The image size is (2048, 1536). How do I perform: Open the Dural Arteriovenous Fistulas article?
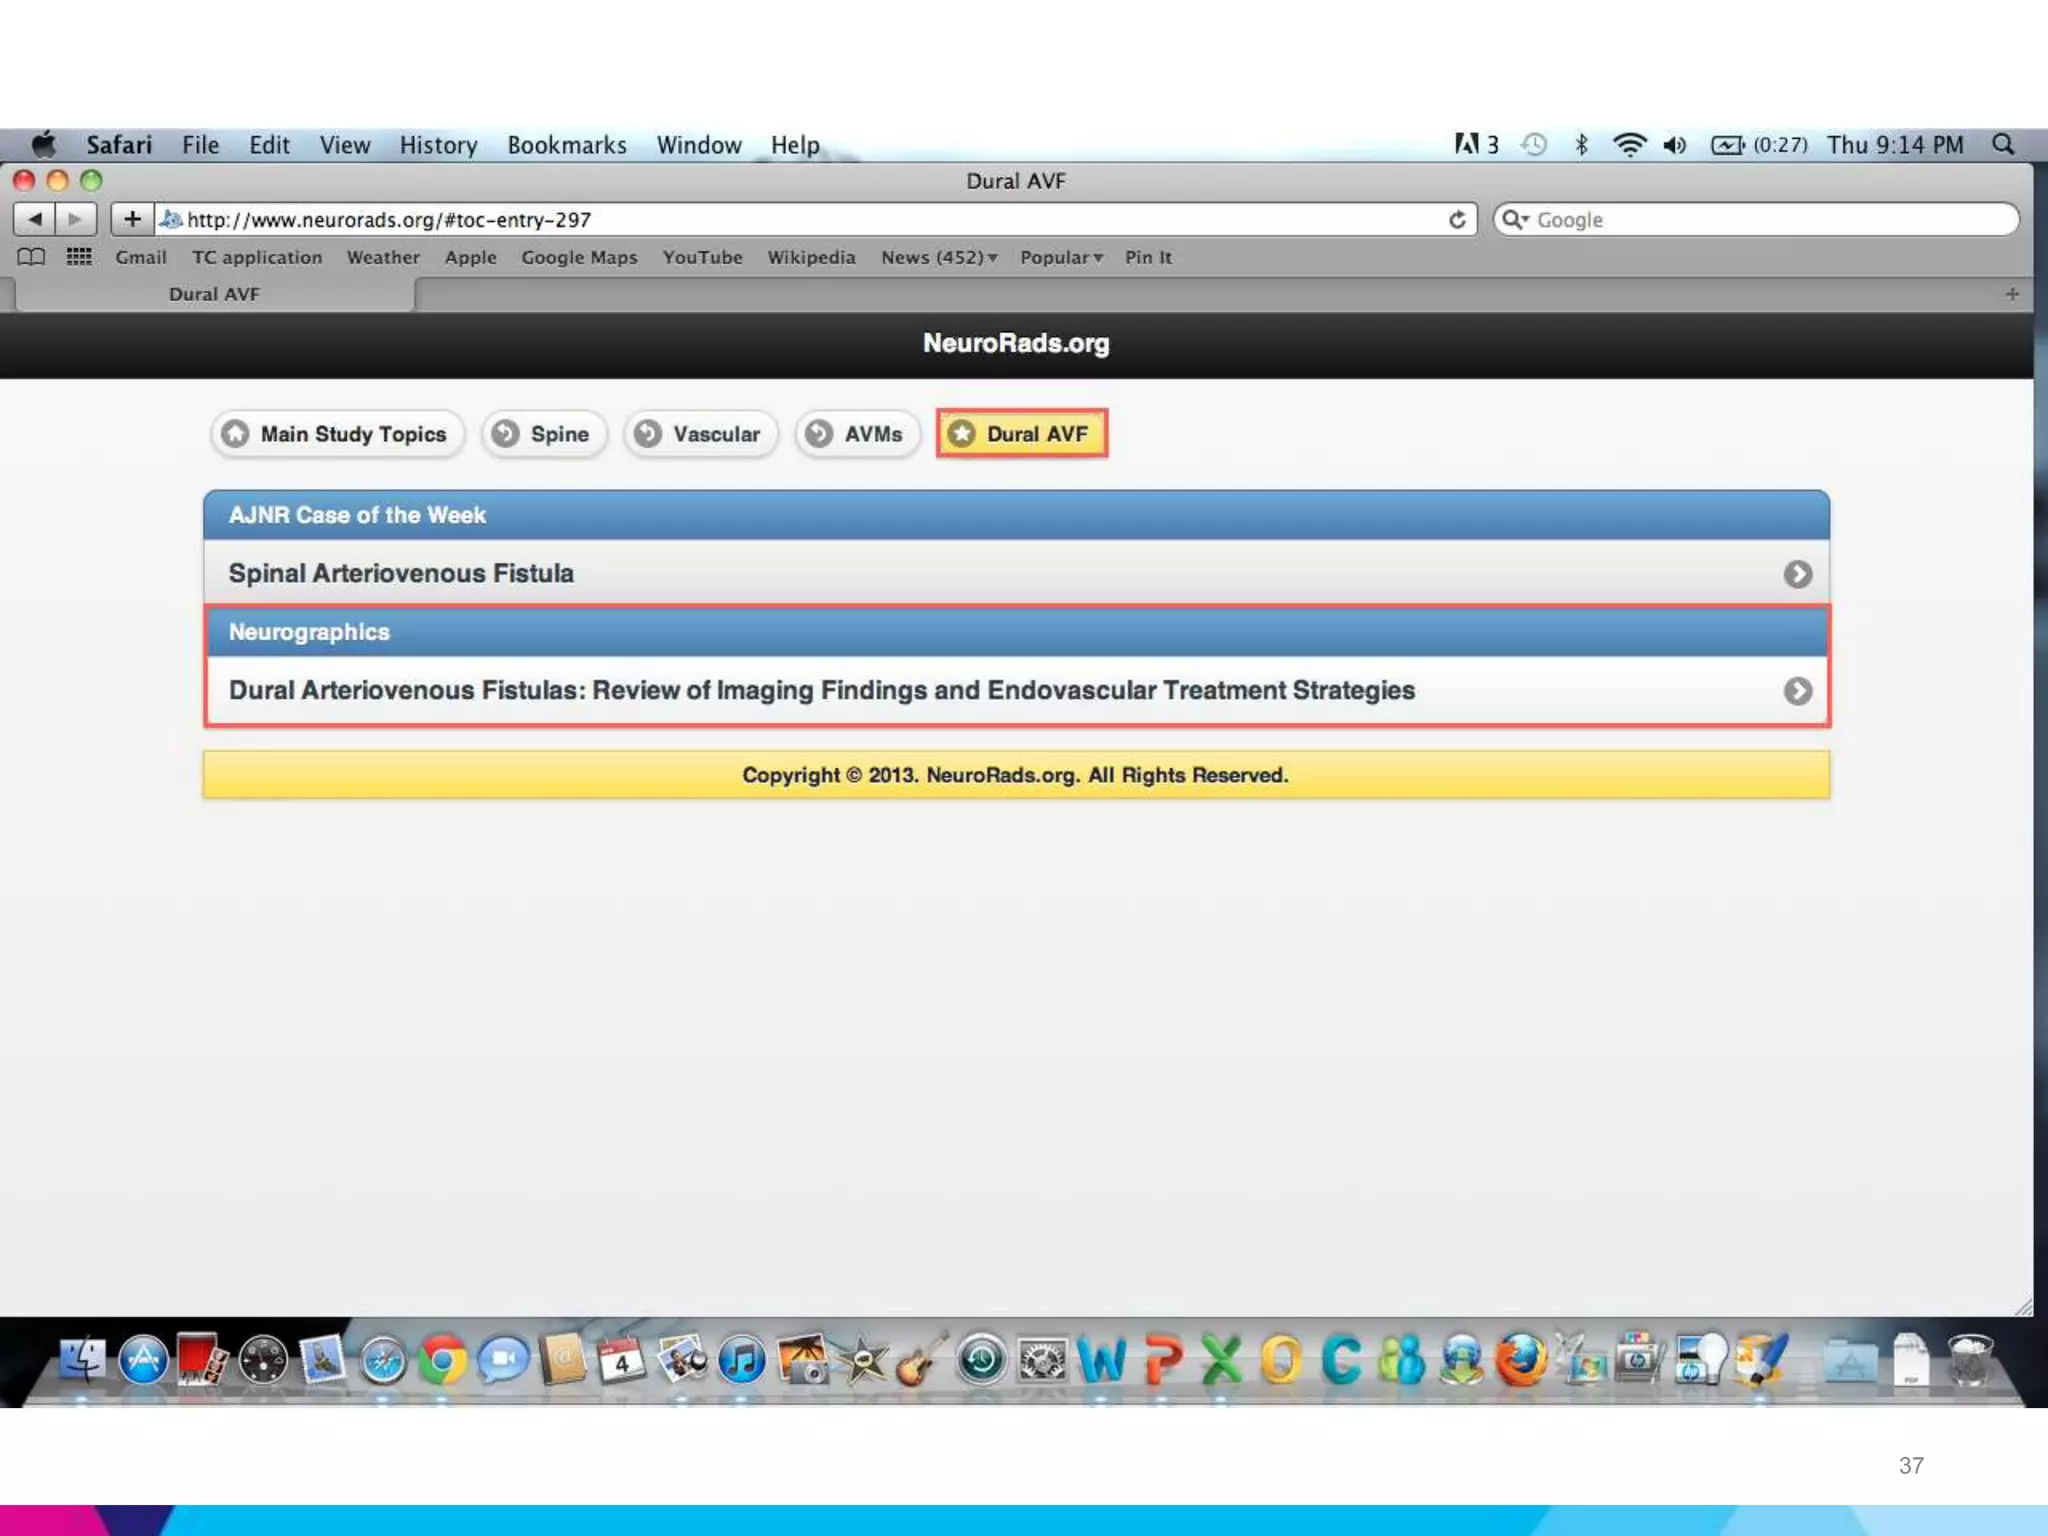point(820,691)
